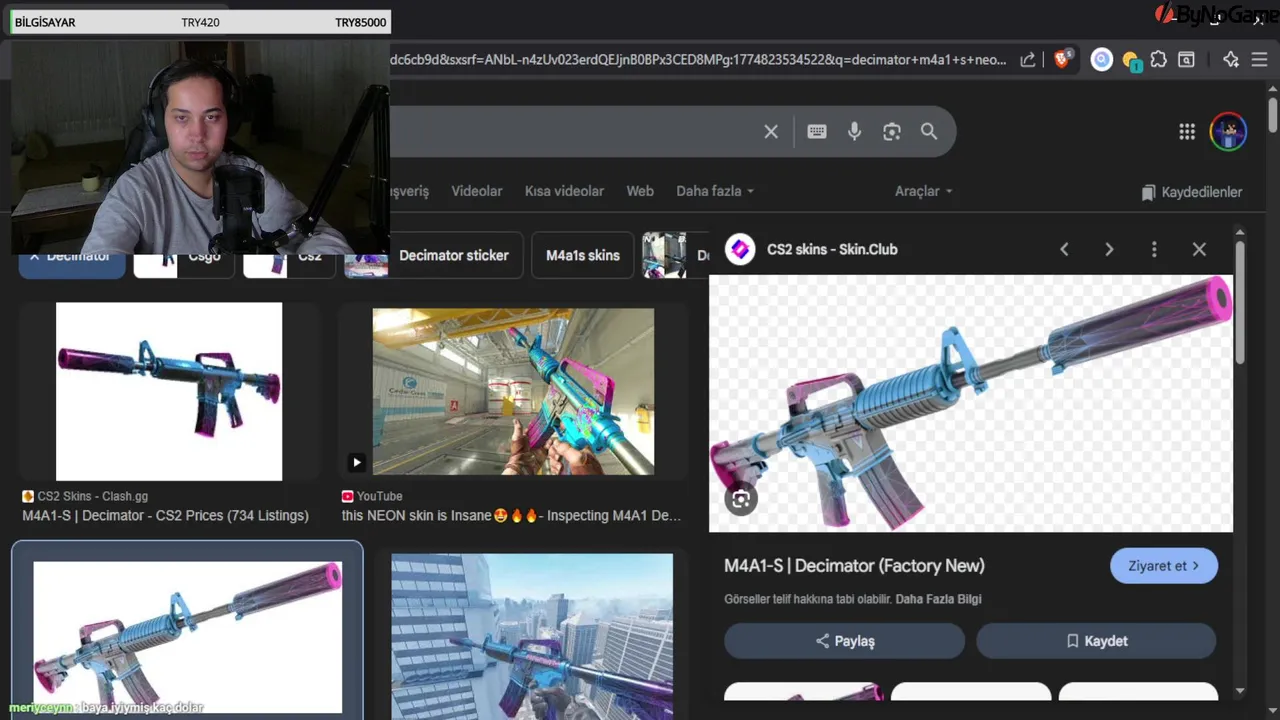Click the large M4A1-S preview image
This screenshot has height=720, width=1280.
(971, 403)
